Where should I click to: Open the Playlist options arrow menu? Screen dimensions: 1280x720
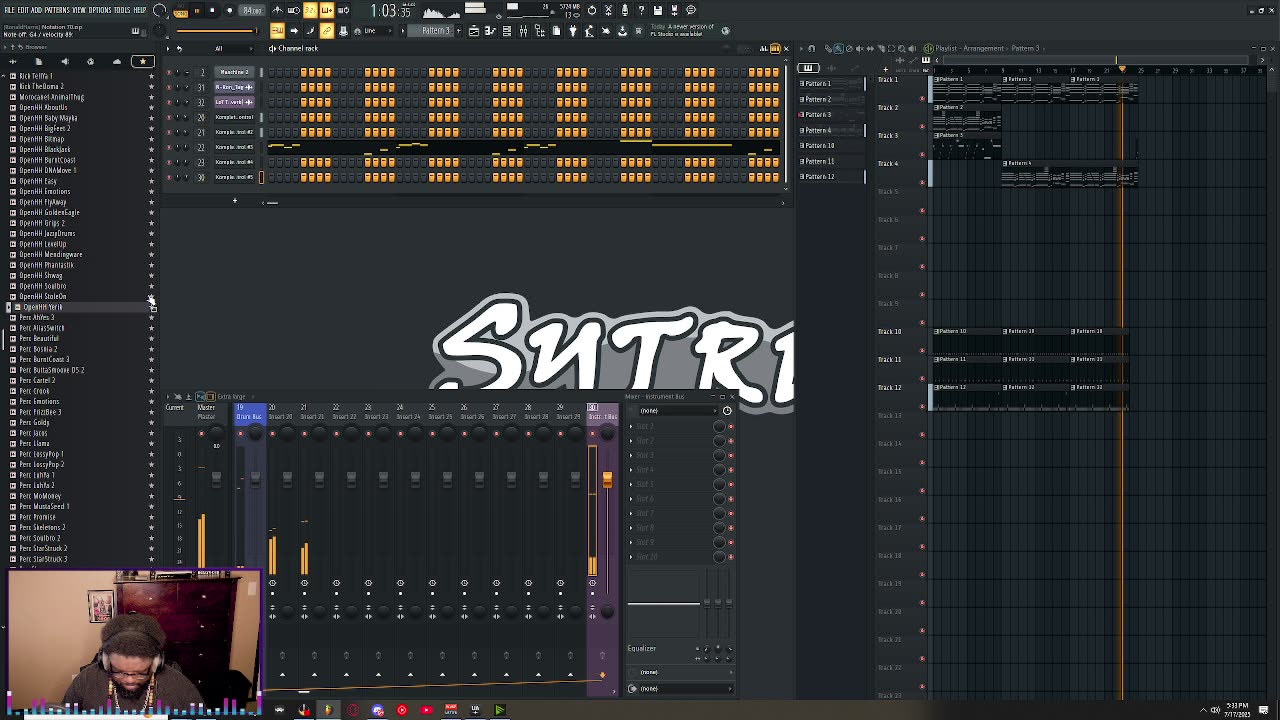[800, 48]
